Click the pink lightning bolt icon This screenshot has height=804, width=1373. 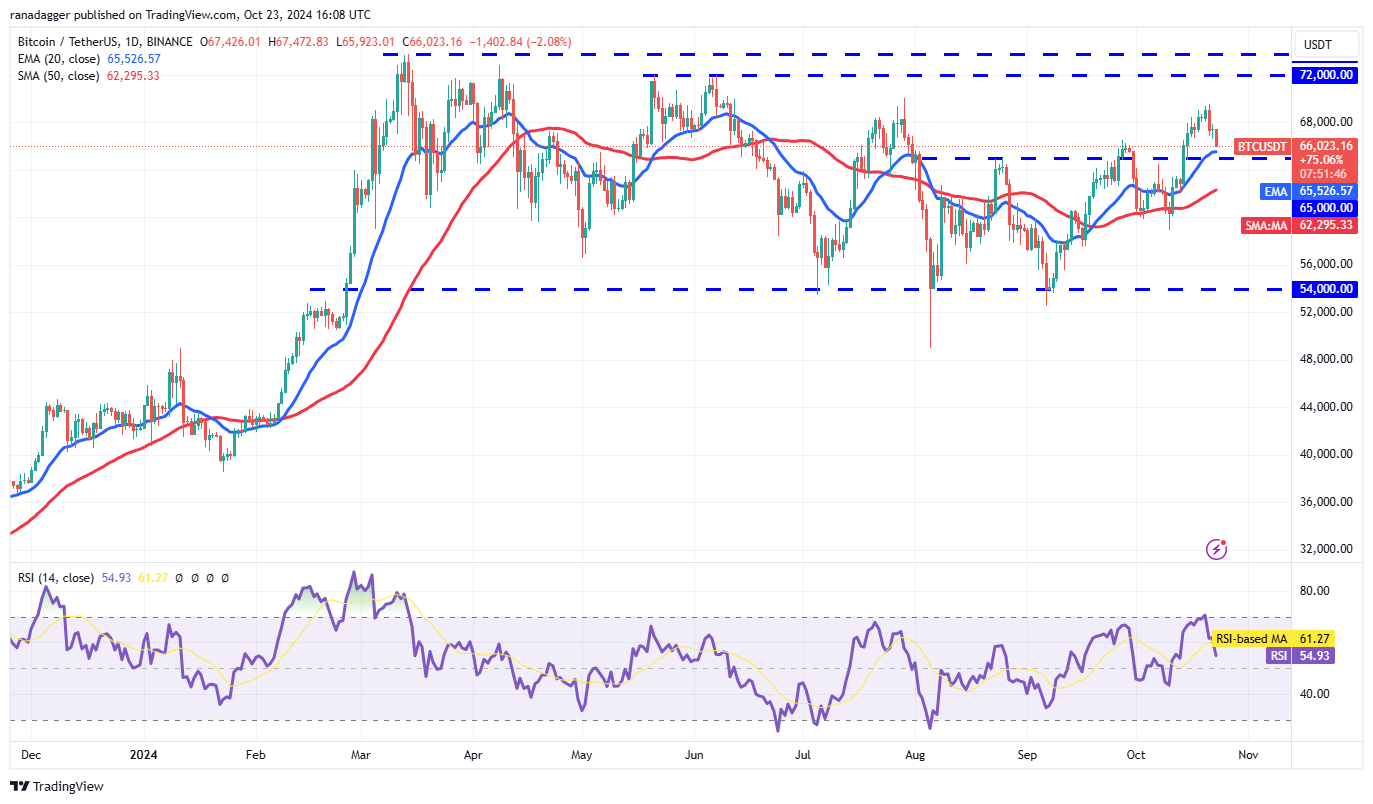tap(1217, 548)
